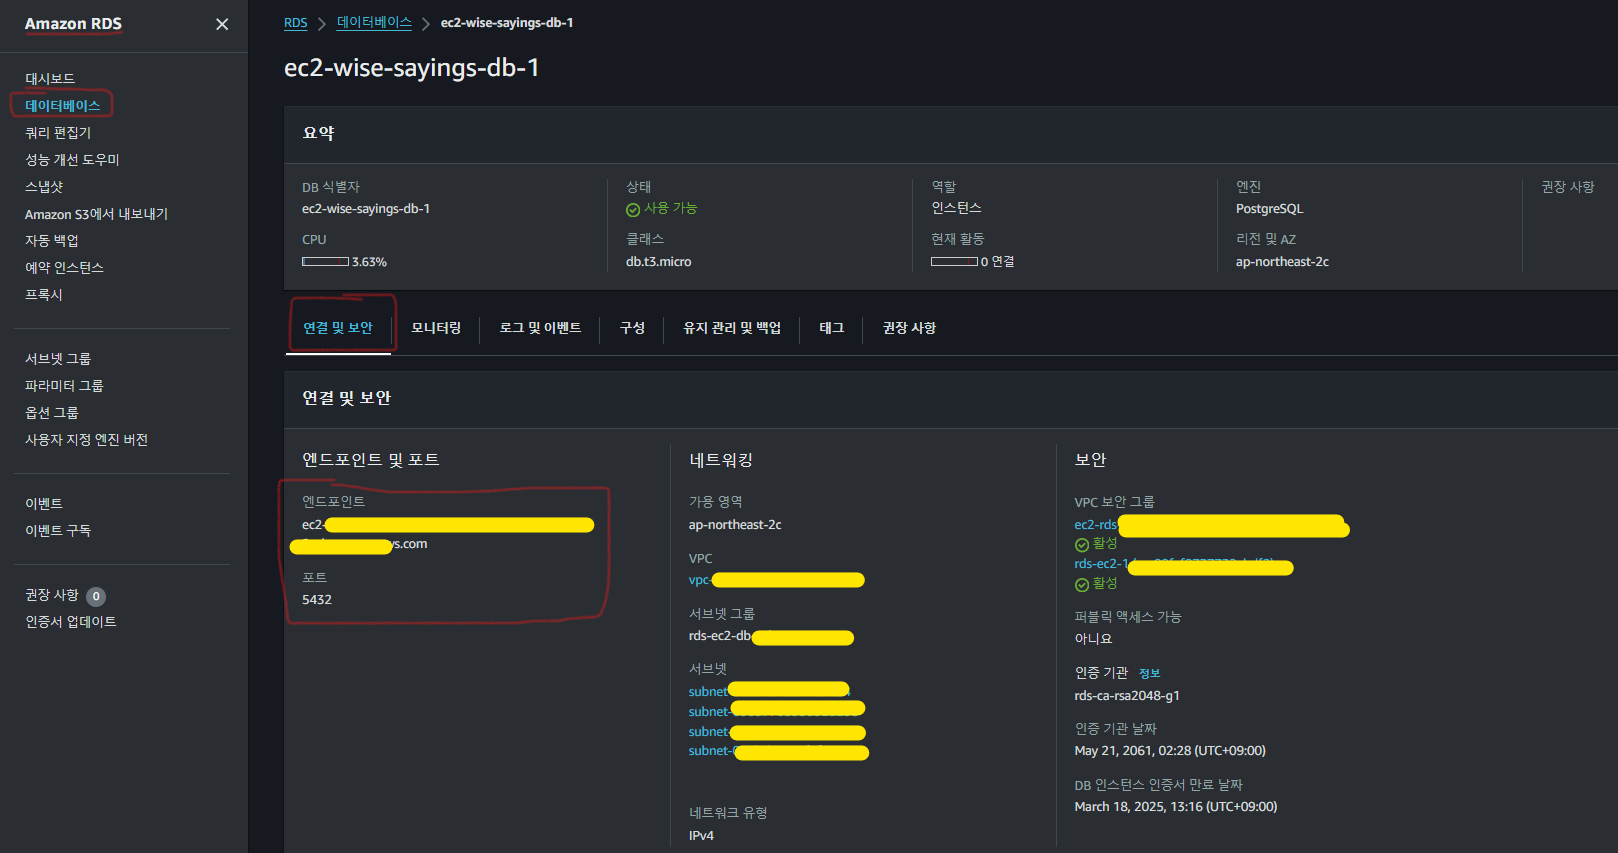The width and height of the screenshot is (1618, 853).
Task: Open 권장 사항 in the sidebar
Action: (52, 595)
